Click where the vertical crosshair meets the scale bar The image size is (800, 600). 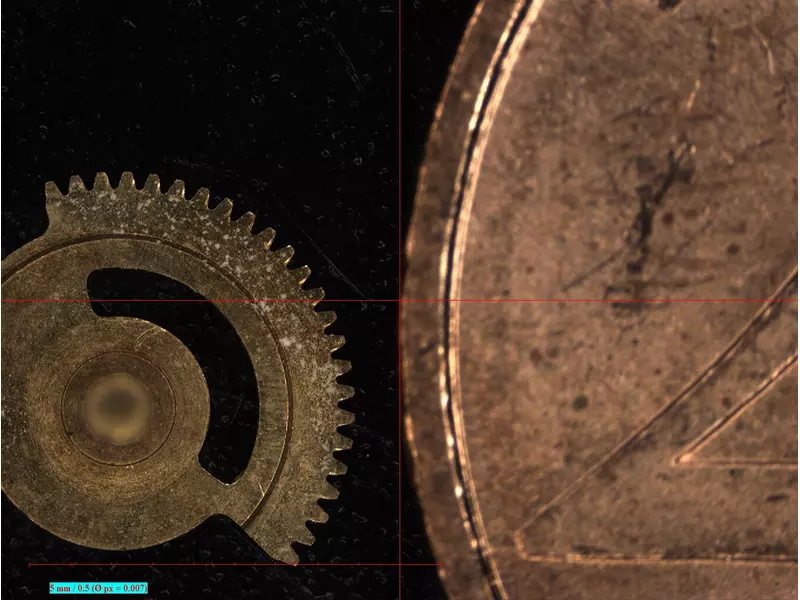[400, 564]
